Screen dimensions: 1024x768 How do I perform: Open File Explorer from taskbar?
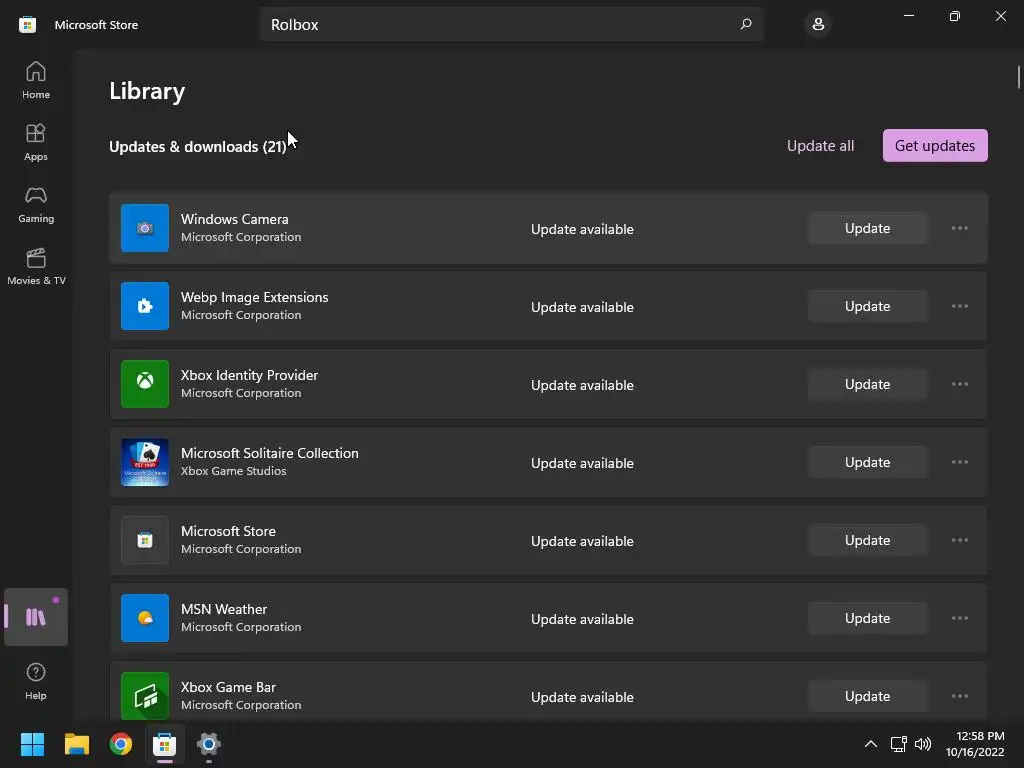(x=76, y=744)
